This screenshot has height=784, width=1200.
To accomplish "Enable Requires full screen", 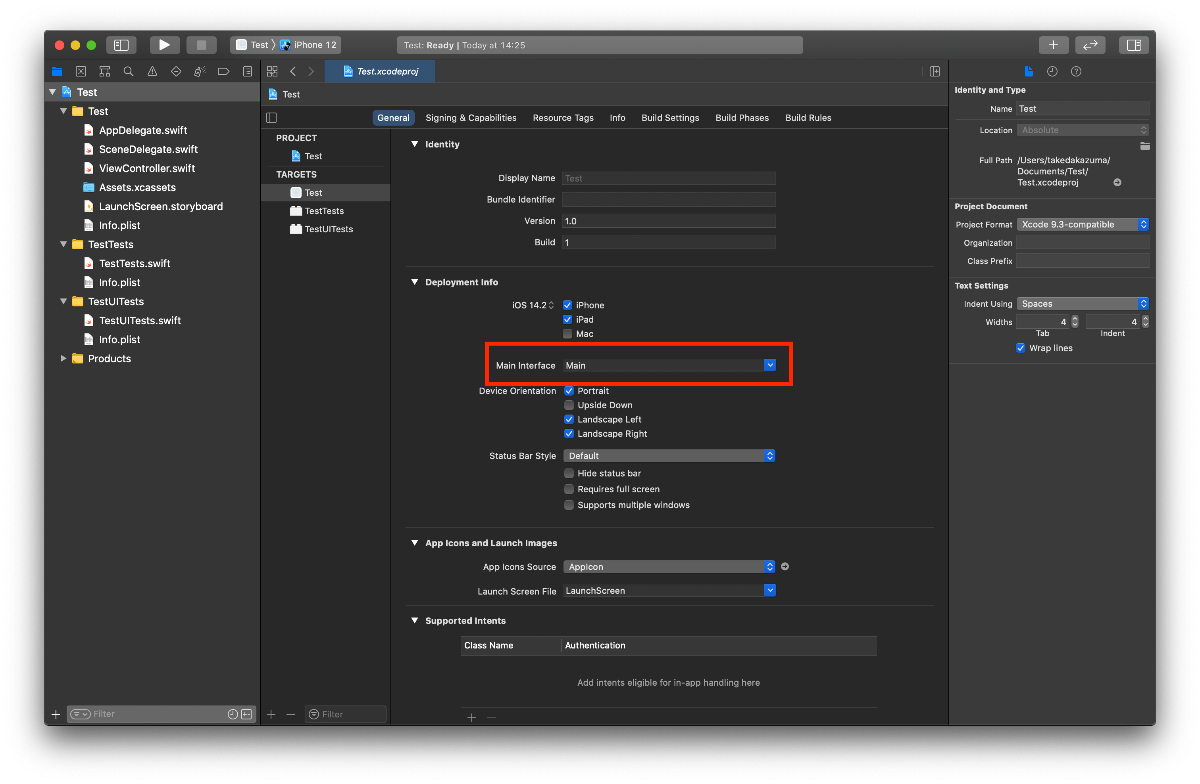I will pos(569,489).
